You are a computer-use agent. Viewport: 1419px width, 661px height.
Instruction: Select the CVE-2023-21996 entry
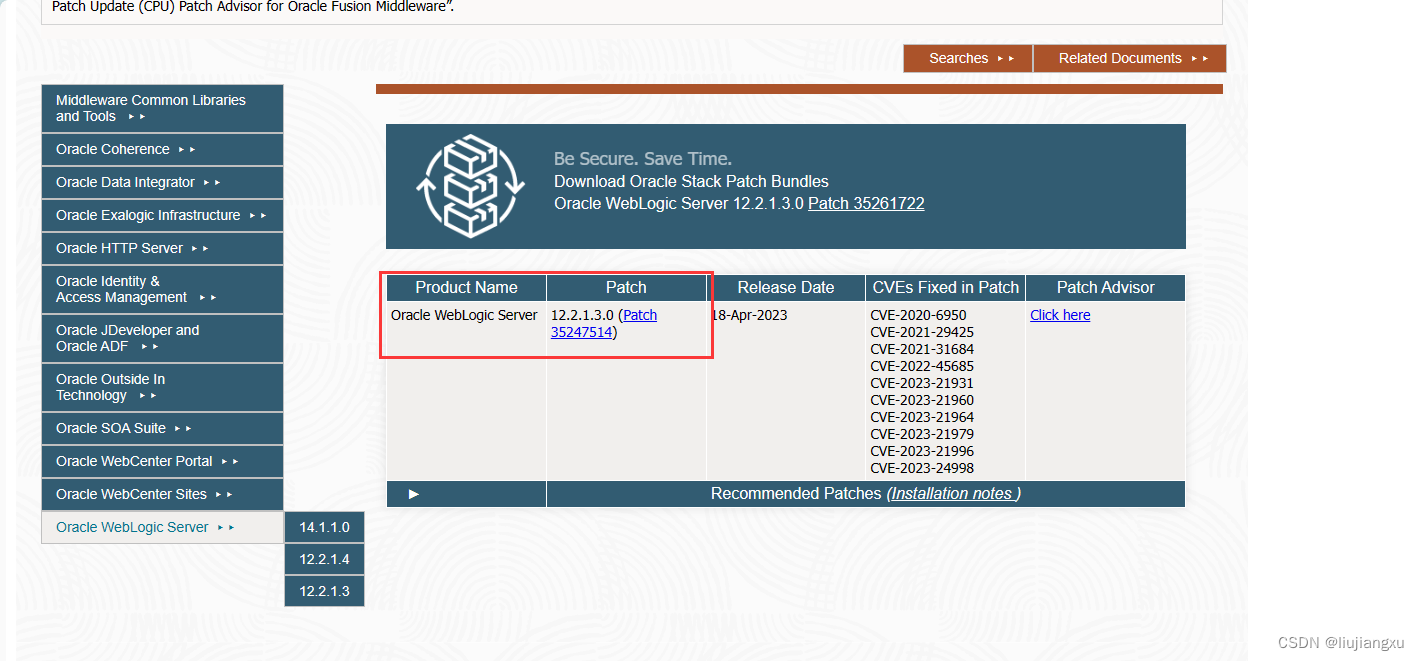922,451
